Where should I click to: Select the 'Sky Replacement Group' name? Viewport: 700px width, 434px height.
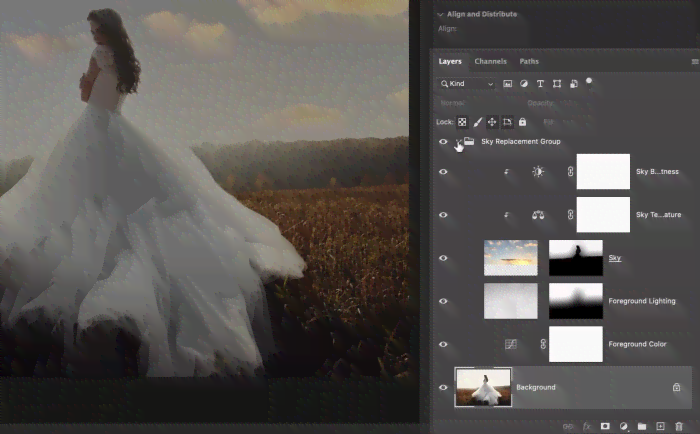pyautogui.click(x=521, y=142)
